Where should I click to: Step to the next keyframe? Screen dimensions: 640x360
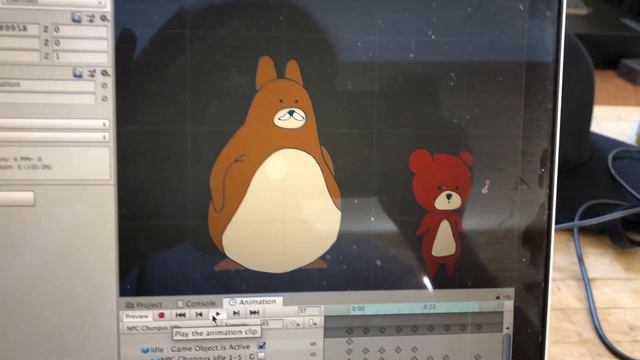click(236, 313)
